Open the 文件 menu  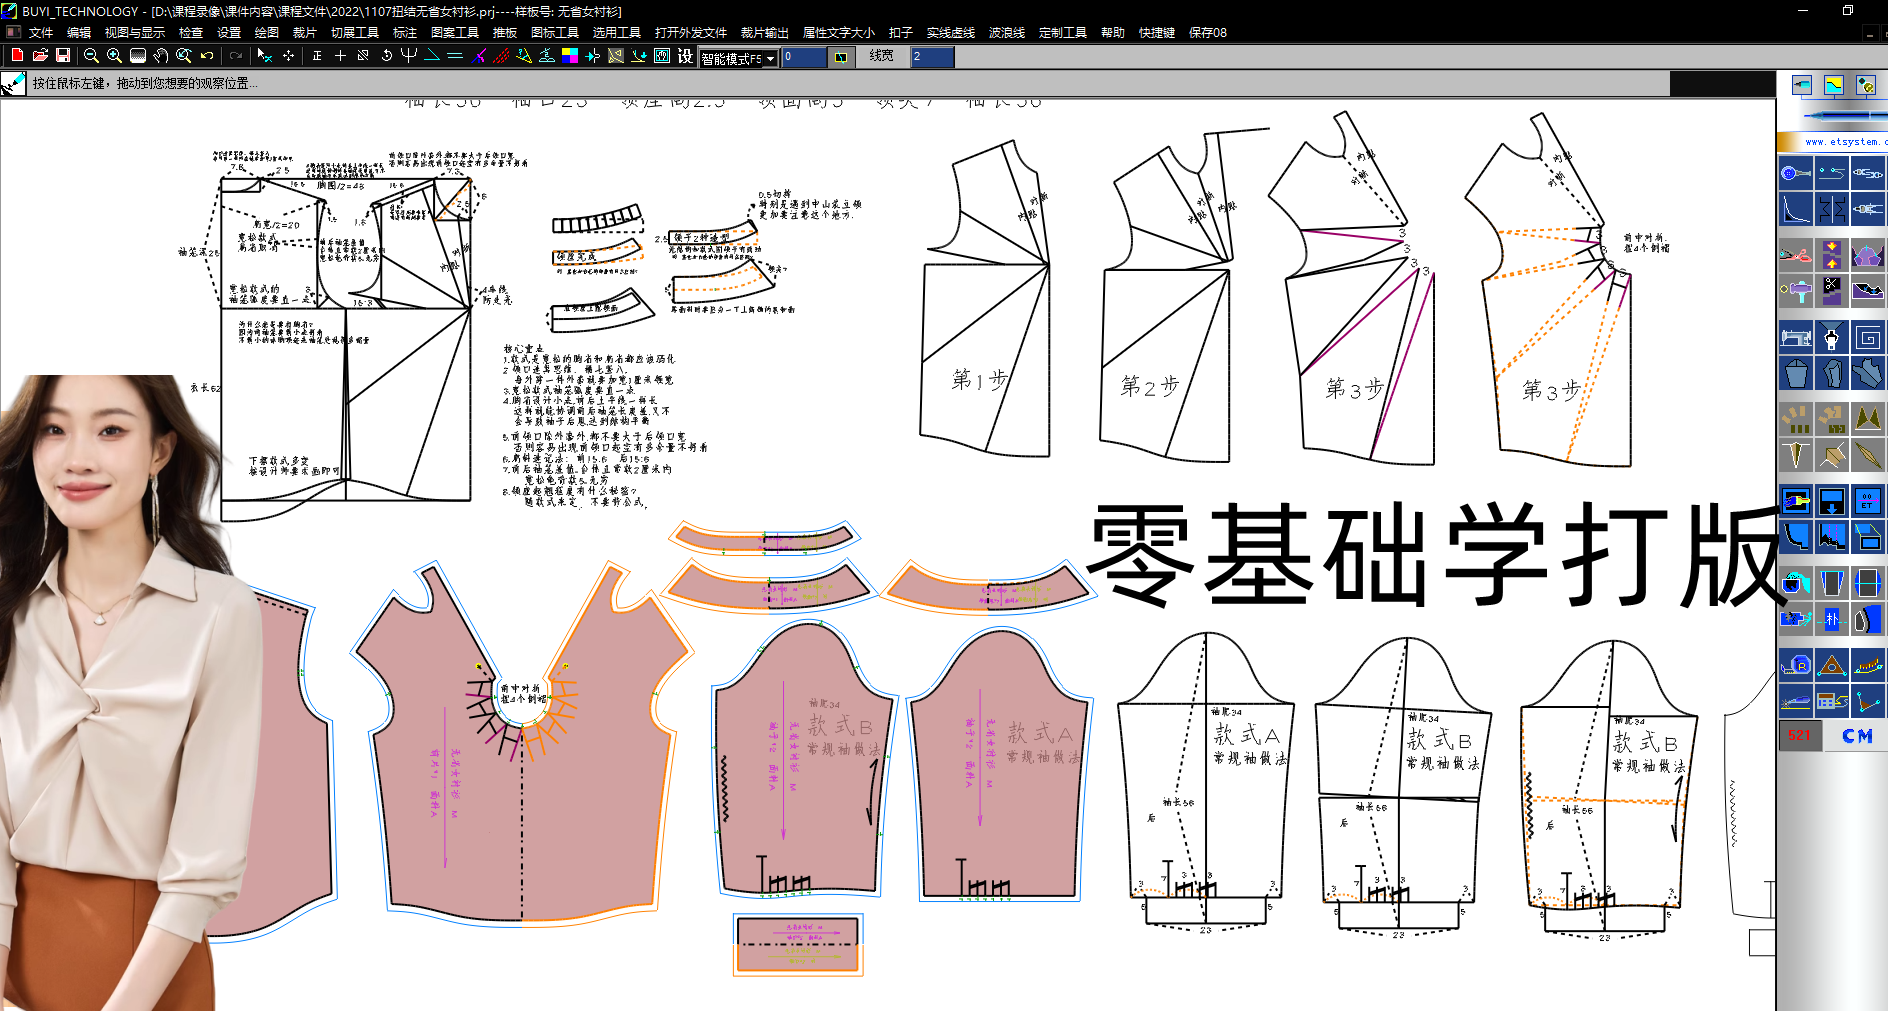tap(41, 33)
